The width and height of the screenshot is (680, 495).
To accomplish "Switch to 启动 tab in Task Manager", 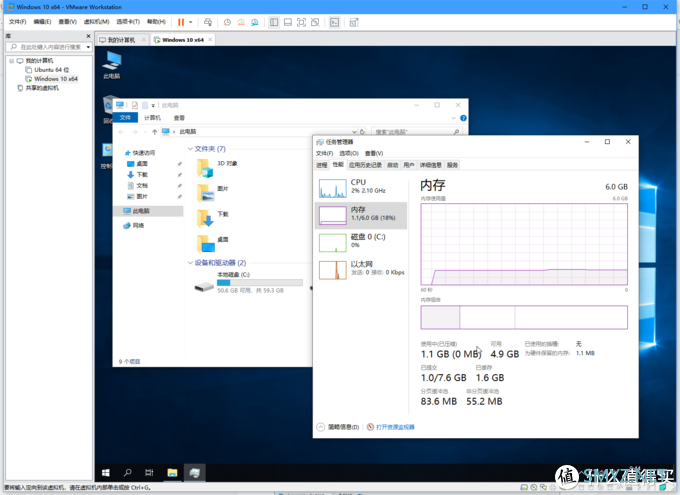I will [392, 165].
